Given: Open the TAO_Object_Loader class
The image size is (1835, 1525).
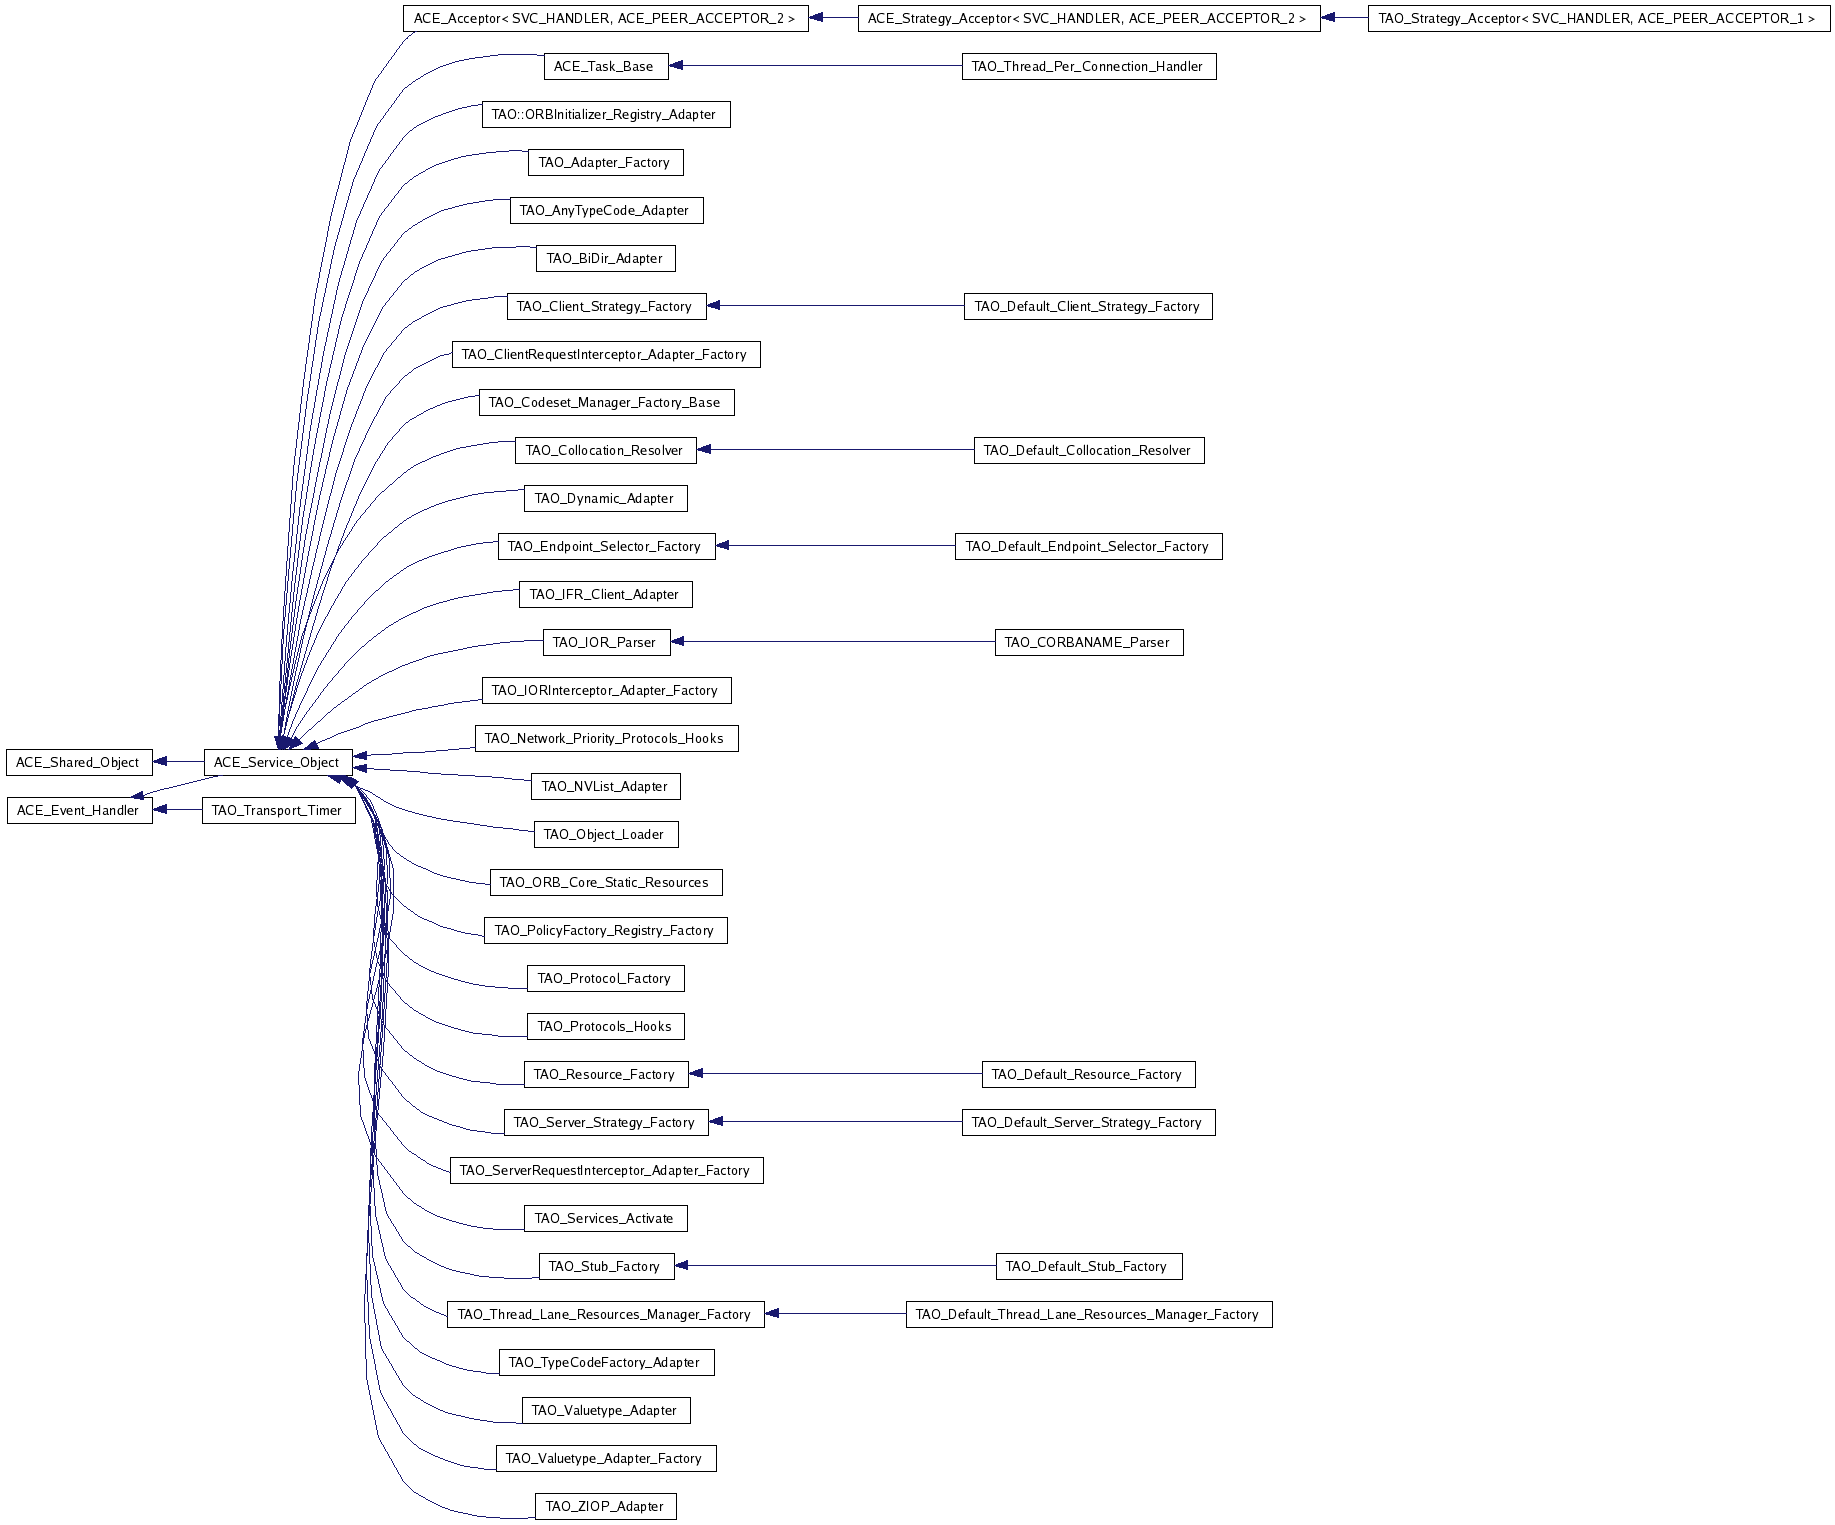Looking at the screenshot, I should [604, 834].
